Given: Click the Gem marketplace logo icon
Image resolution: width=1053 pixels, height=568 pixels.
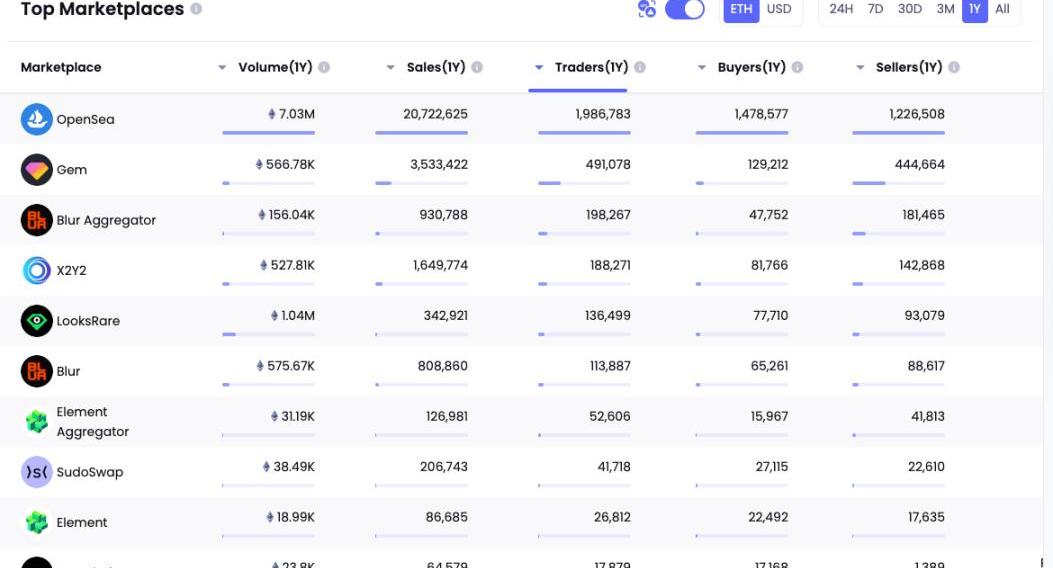Looking at the screenshot, I should coord(36,170).
